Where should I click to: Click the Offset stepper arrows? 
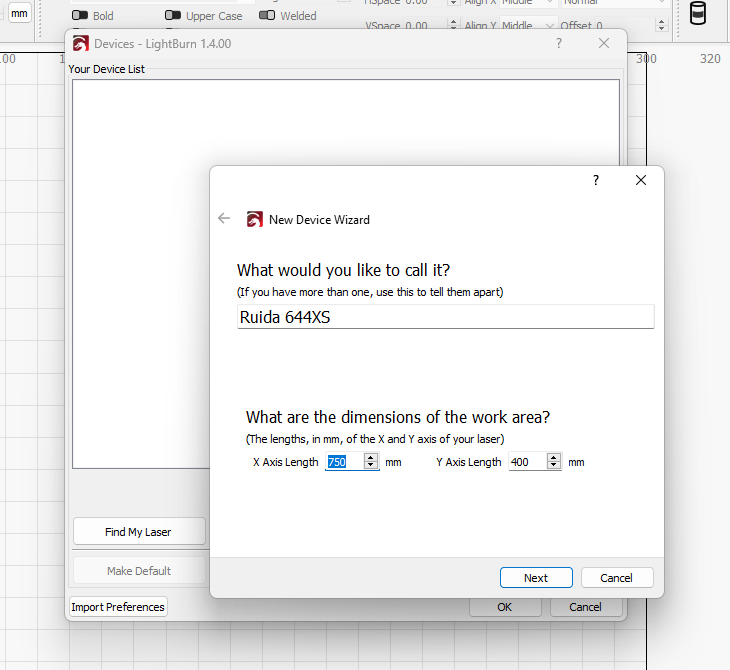pyautogui.click(x=661, y=25)
